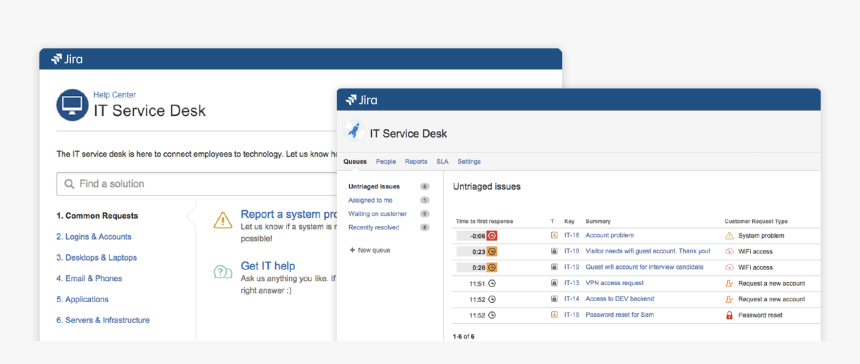
Task: Click the issue type icon for IT-16
Action: click(554, 235)
